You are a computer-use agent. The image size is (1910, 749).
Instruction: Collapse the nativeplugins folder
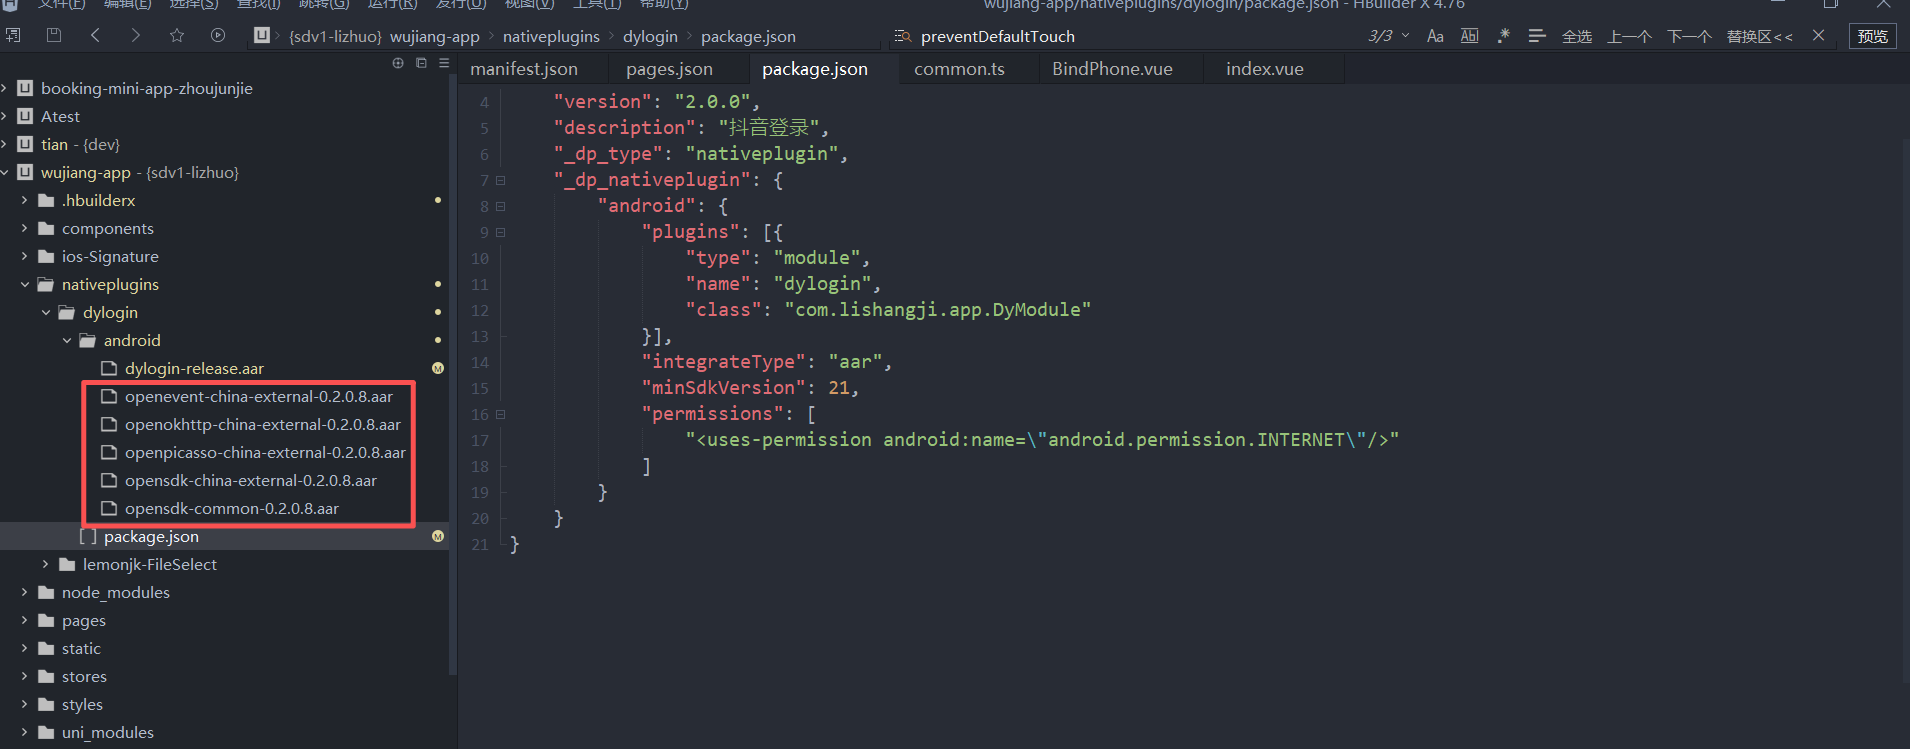tap(25, 285)
